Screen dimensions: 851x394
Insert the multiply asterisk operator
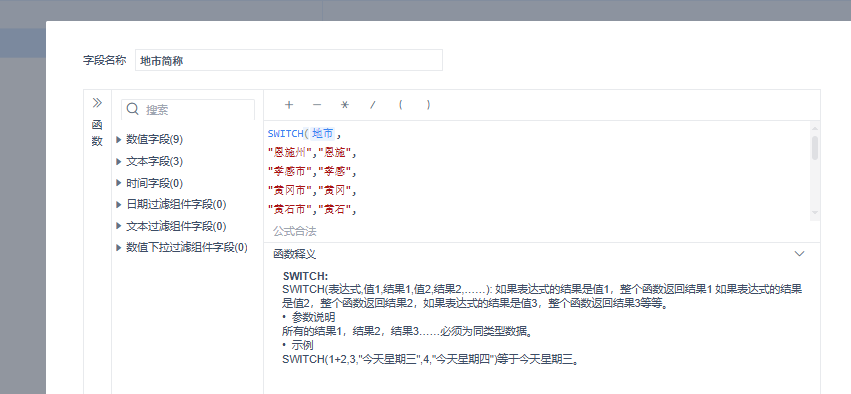[x=345, y=105]
